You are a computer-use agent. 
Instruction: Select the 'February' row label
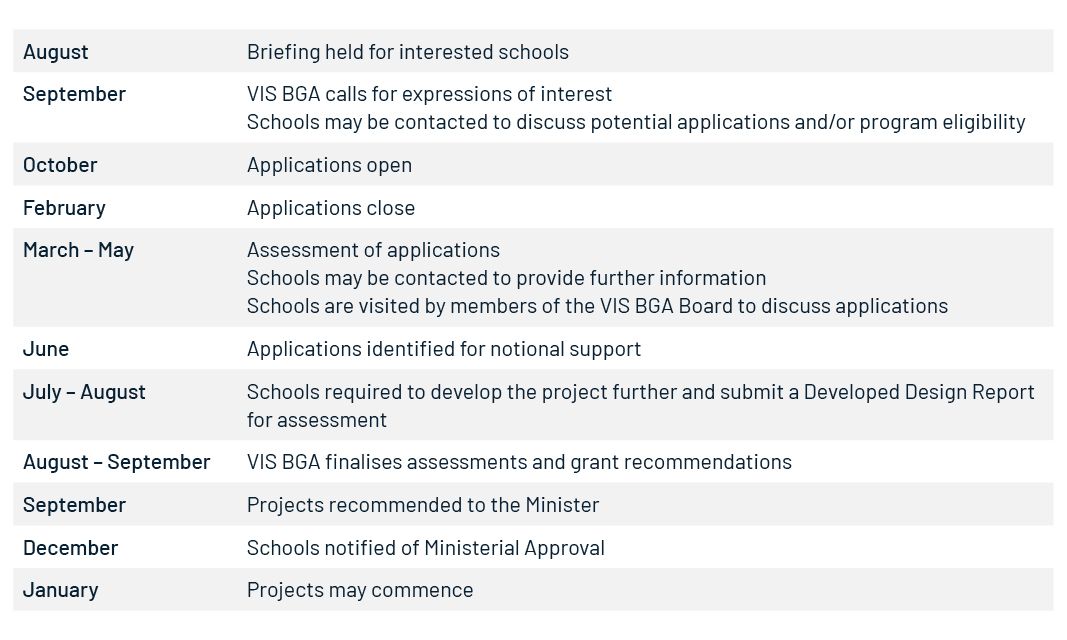point(64,208)
